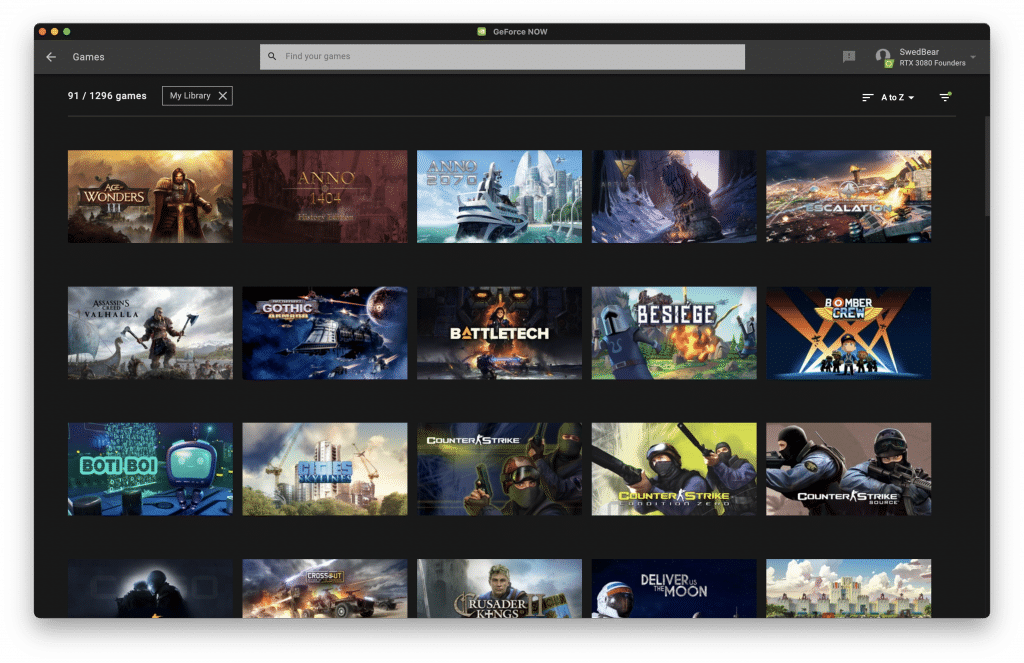Open the Escalation game thumbnail
Viewport: 1024px width, 663px height.
pos(848,197)
